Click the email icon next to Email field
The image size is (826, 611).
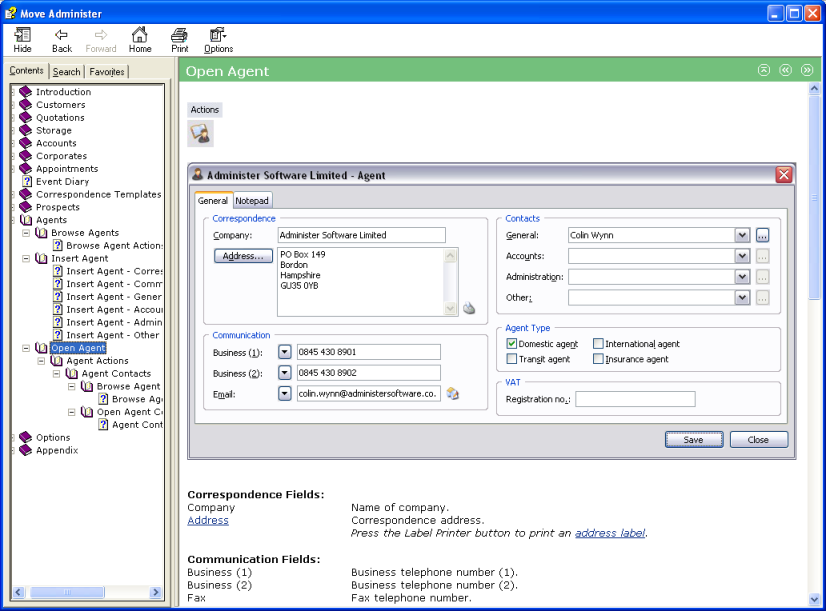coord(452,393)
